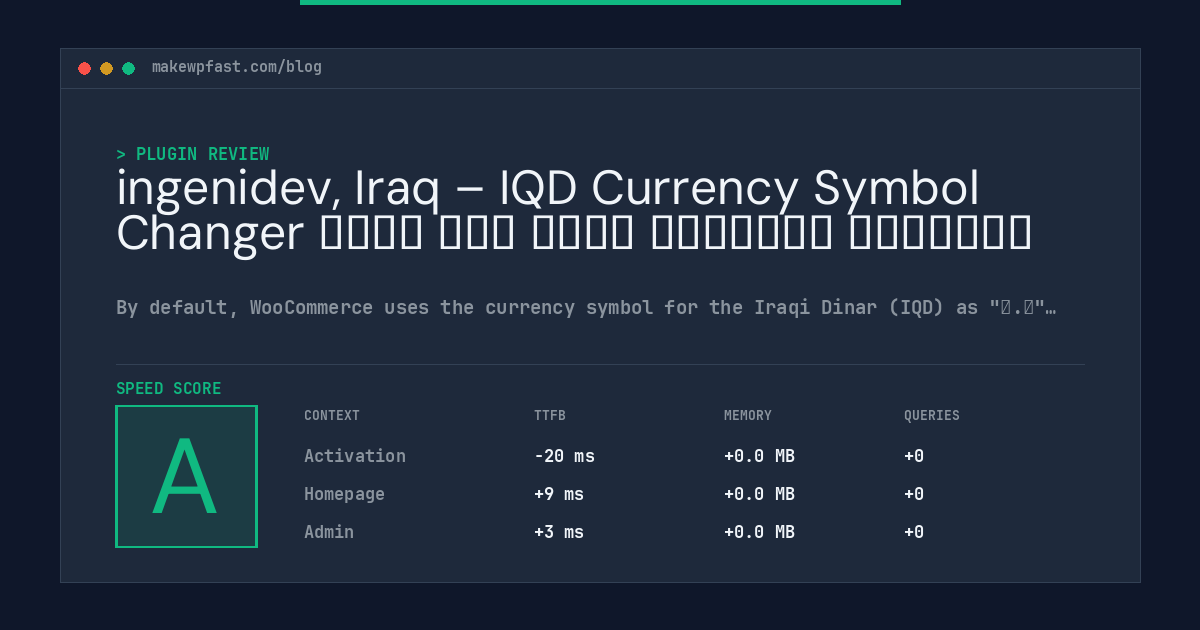Click Admin memory value '+0.0 MB'
Screen dimensions: 1200x630
(x=759, y=532)
